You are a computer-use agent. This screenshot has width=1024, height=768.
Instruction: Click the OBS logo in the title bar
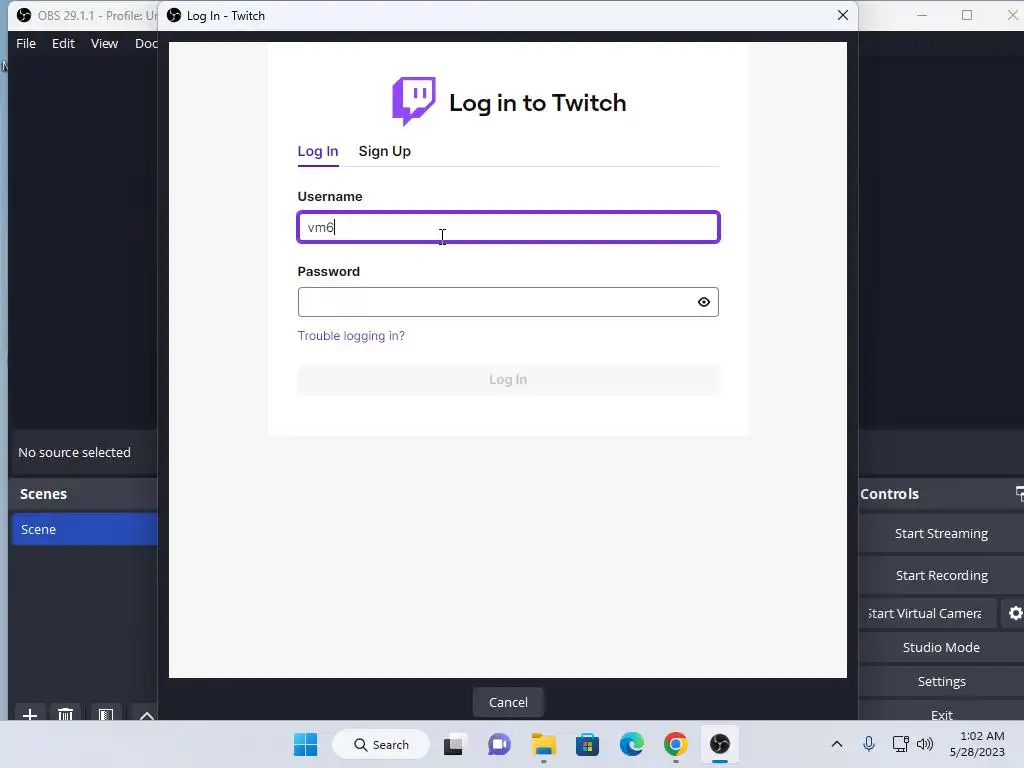tap(24, 15)
